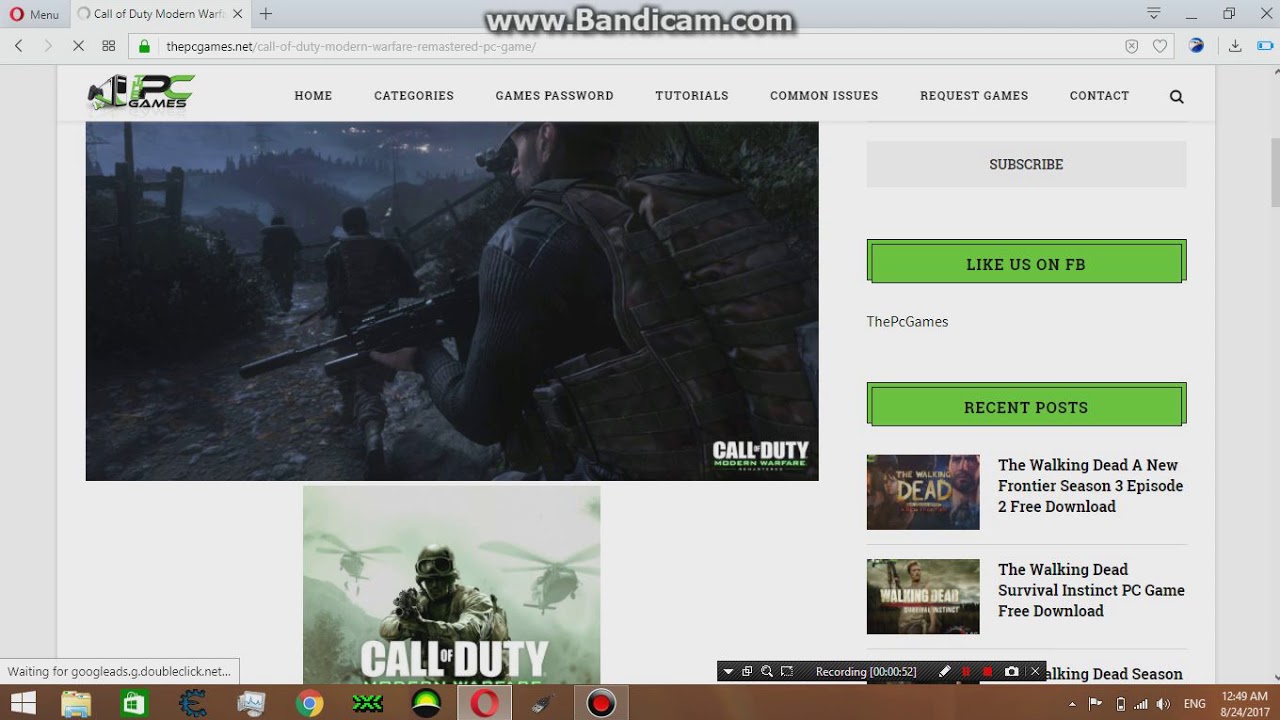This screenshot has width=1280, height=720.
Task: Close the Bandicam recording toolbar
Action: click(x=1036, y=672)
